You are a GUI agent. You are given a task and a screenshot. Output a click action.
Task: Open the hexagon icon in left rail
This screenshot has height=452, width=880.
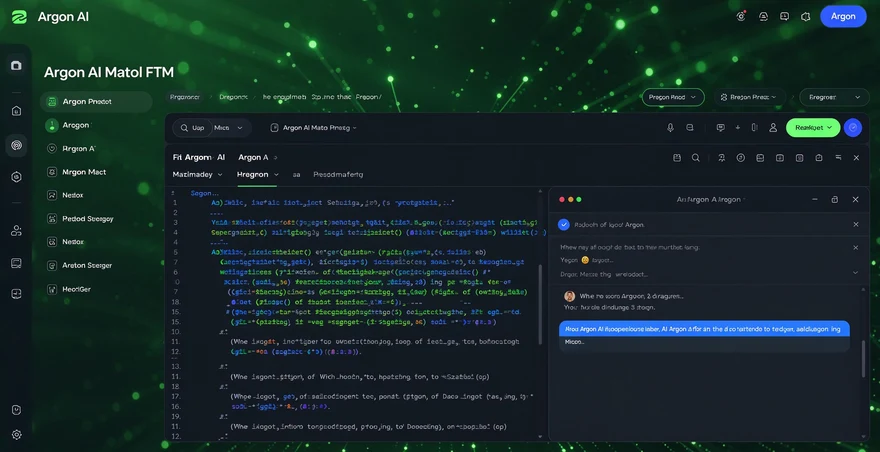[16, 177]
